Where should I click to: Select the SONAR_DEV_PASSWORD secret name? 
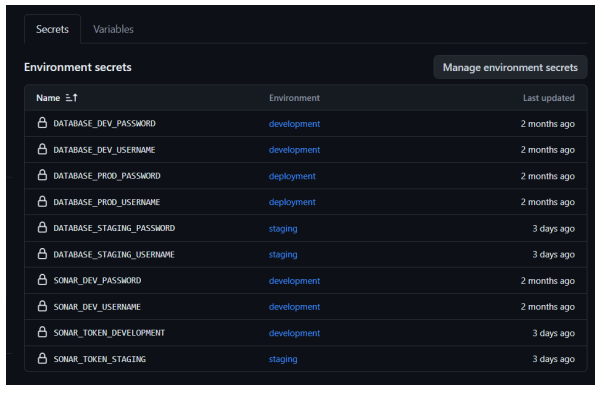point(97,281)
